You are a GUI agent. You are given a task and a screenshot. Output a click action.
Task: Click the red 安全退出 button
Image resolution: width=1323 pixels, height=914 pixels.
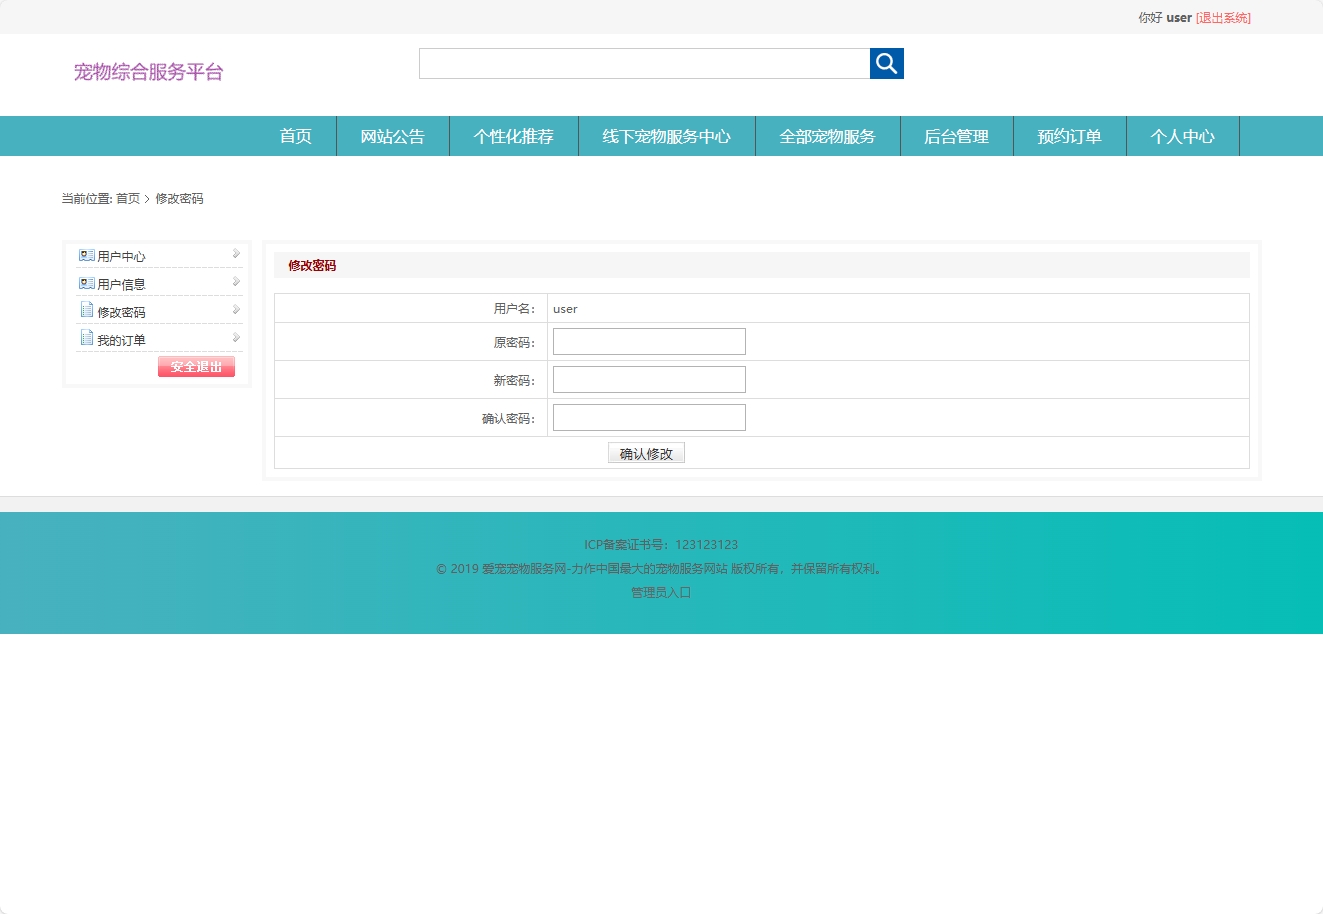[196, 367]
